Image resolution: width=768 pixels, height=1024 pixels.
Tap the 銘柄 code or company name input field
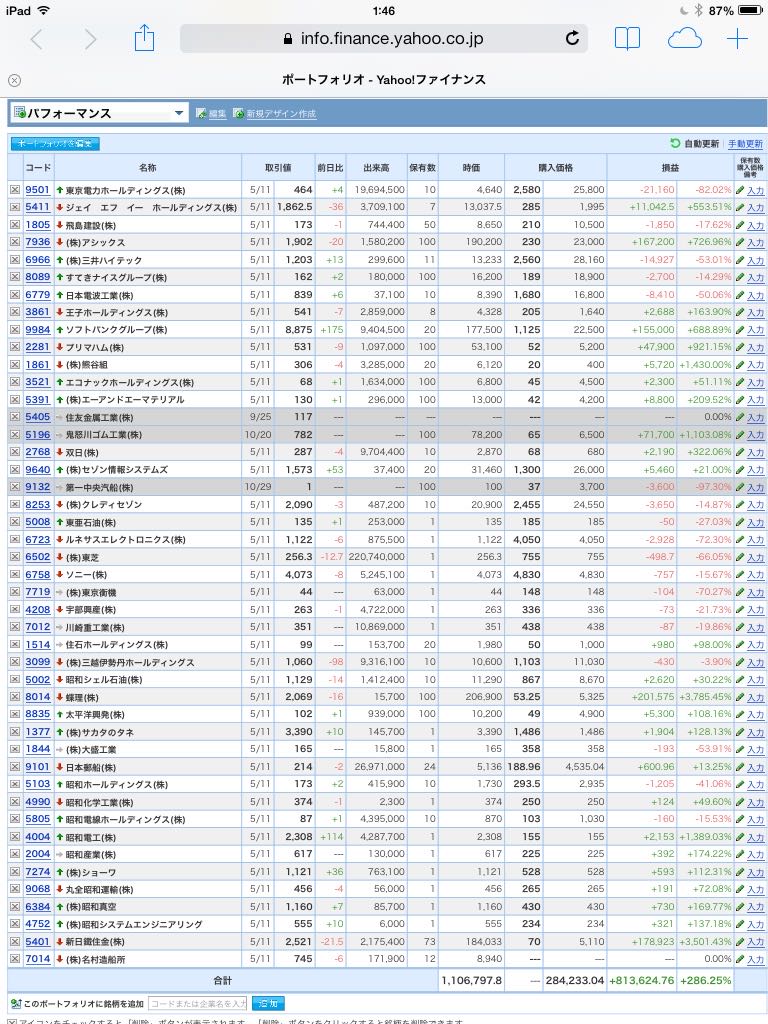pos(198,1003)
